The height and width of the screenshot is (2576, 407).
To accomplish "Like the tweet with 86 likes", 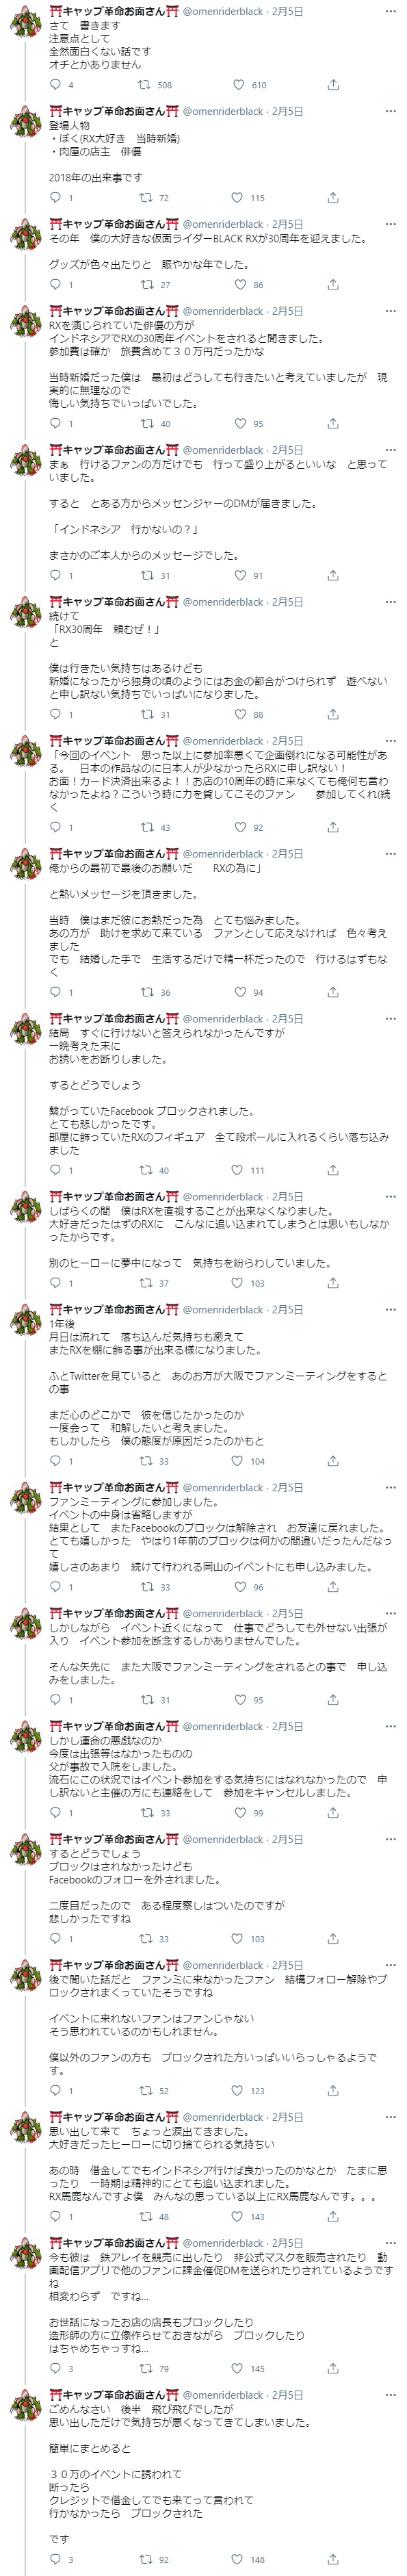I will 238,285.
